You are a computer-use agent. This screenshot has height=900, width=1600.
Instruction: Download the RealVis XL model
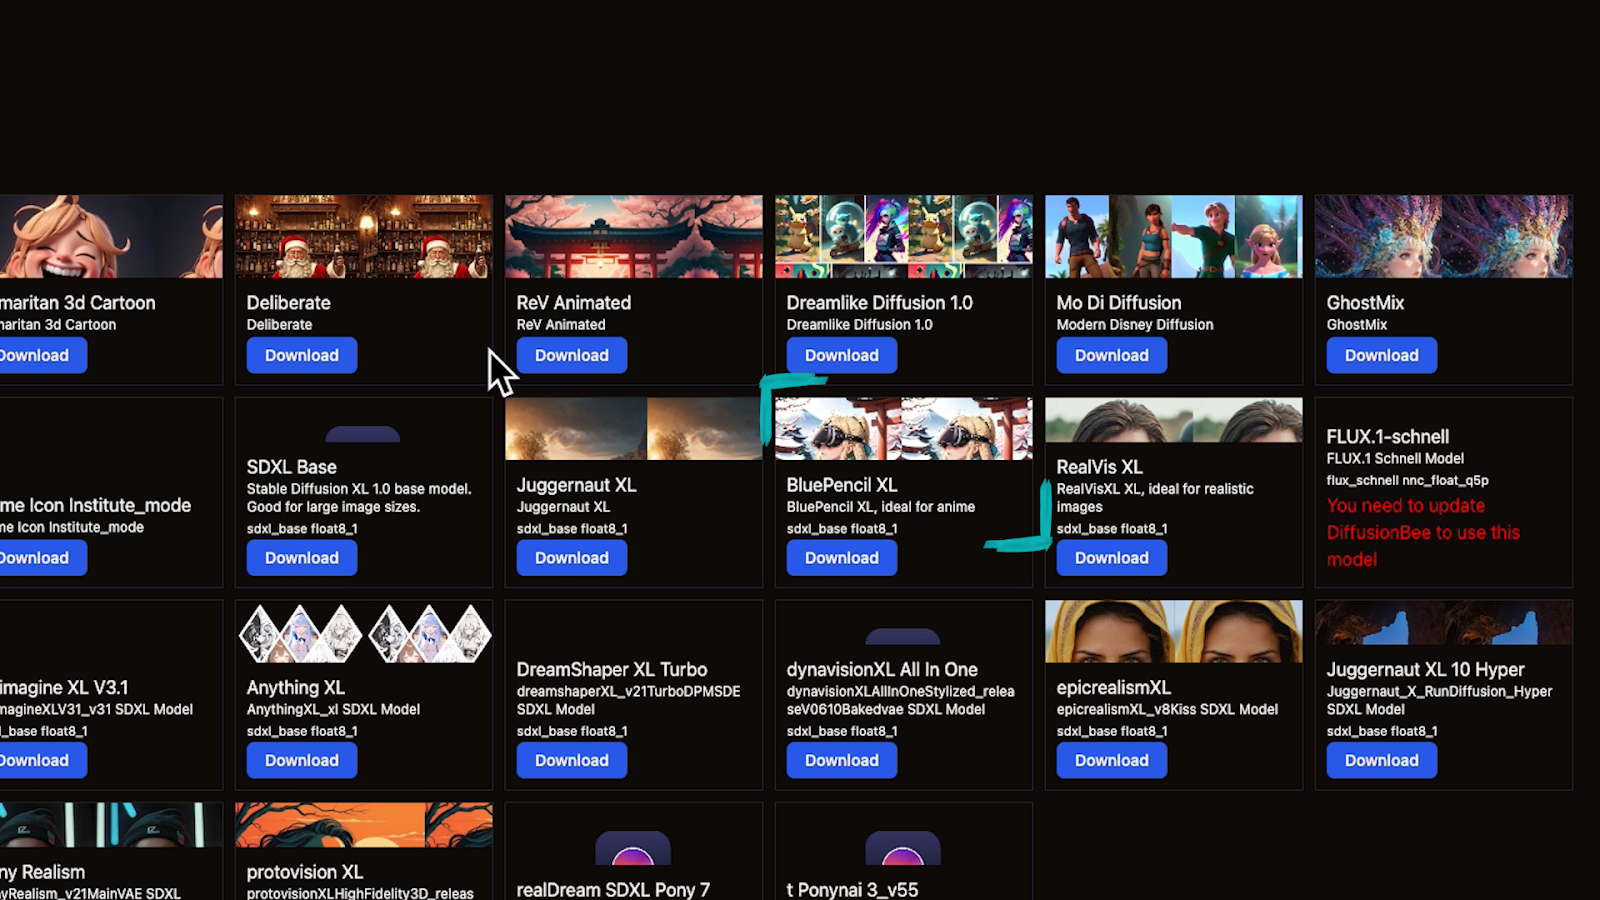[x=1112, y=558]
